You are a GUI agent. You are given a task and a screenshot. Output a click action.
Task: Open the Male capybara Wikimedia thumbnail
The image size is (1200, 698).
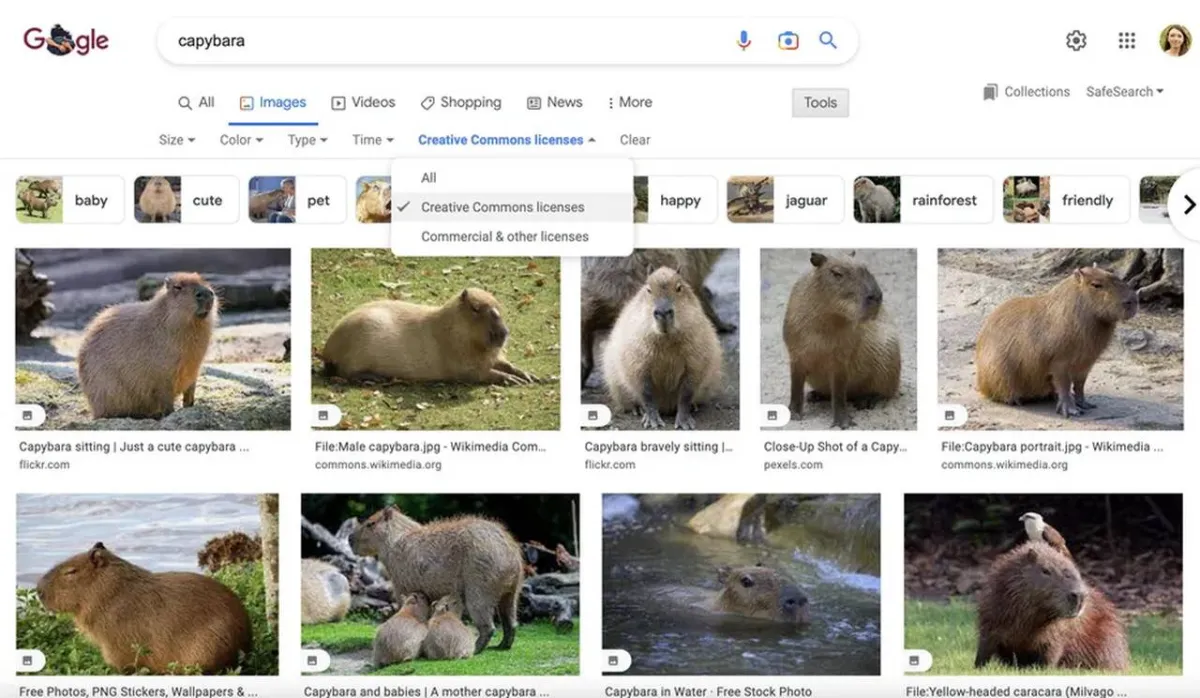tap(435, 339)
